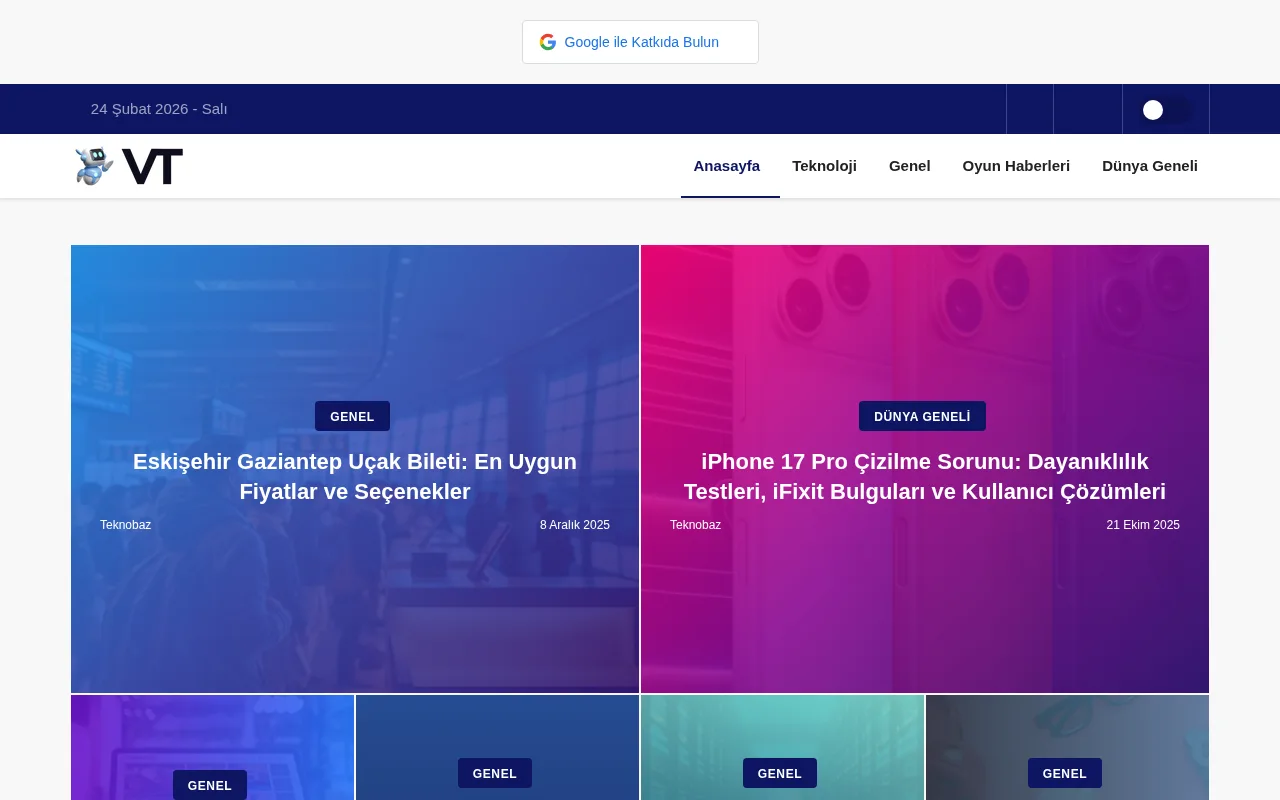Open the Anasayfa menu item
The width and height of the screenshot is (1280, 800).
tap(727, 166)
